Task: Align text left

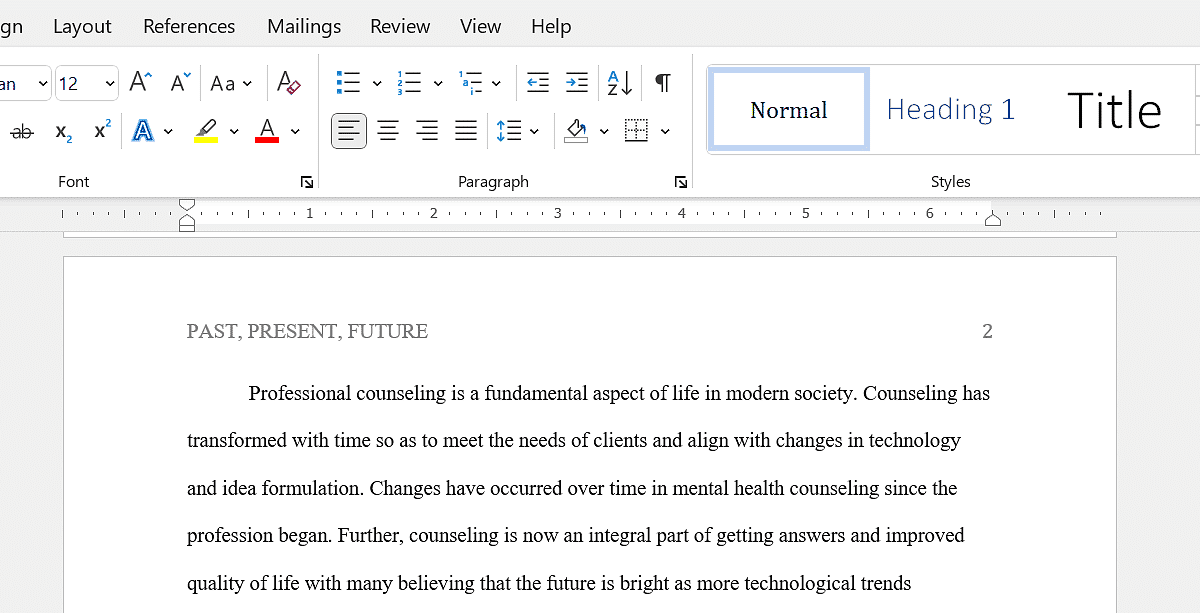Action: pos(349,131)
